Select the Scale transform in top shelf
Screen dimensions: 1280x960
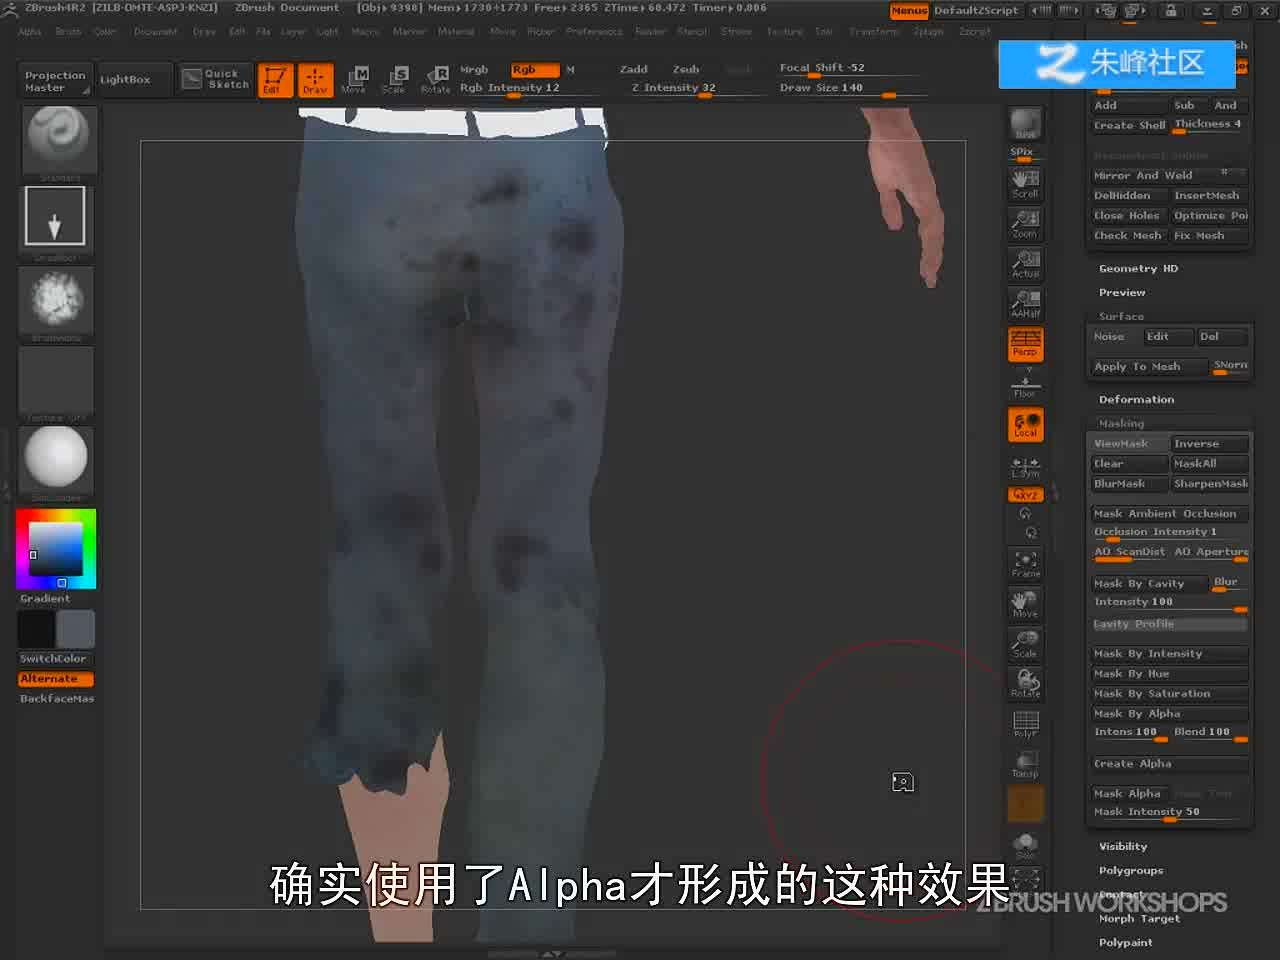tap(395, 79)
